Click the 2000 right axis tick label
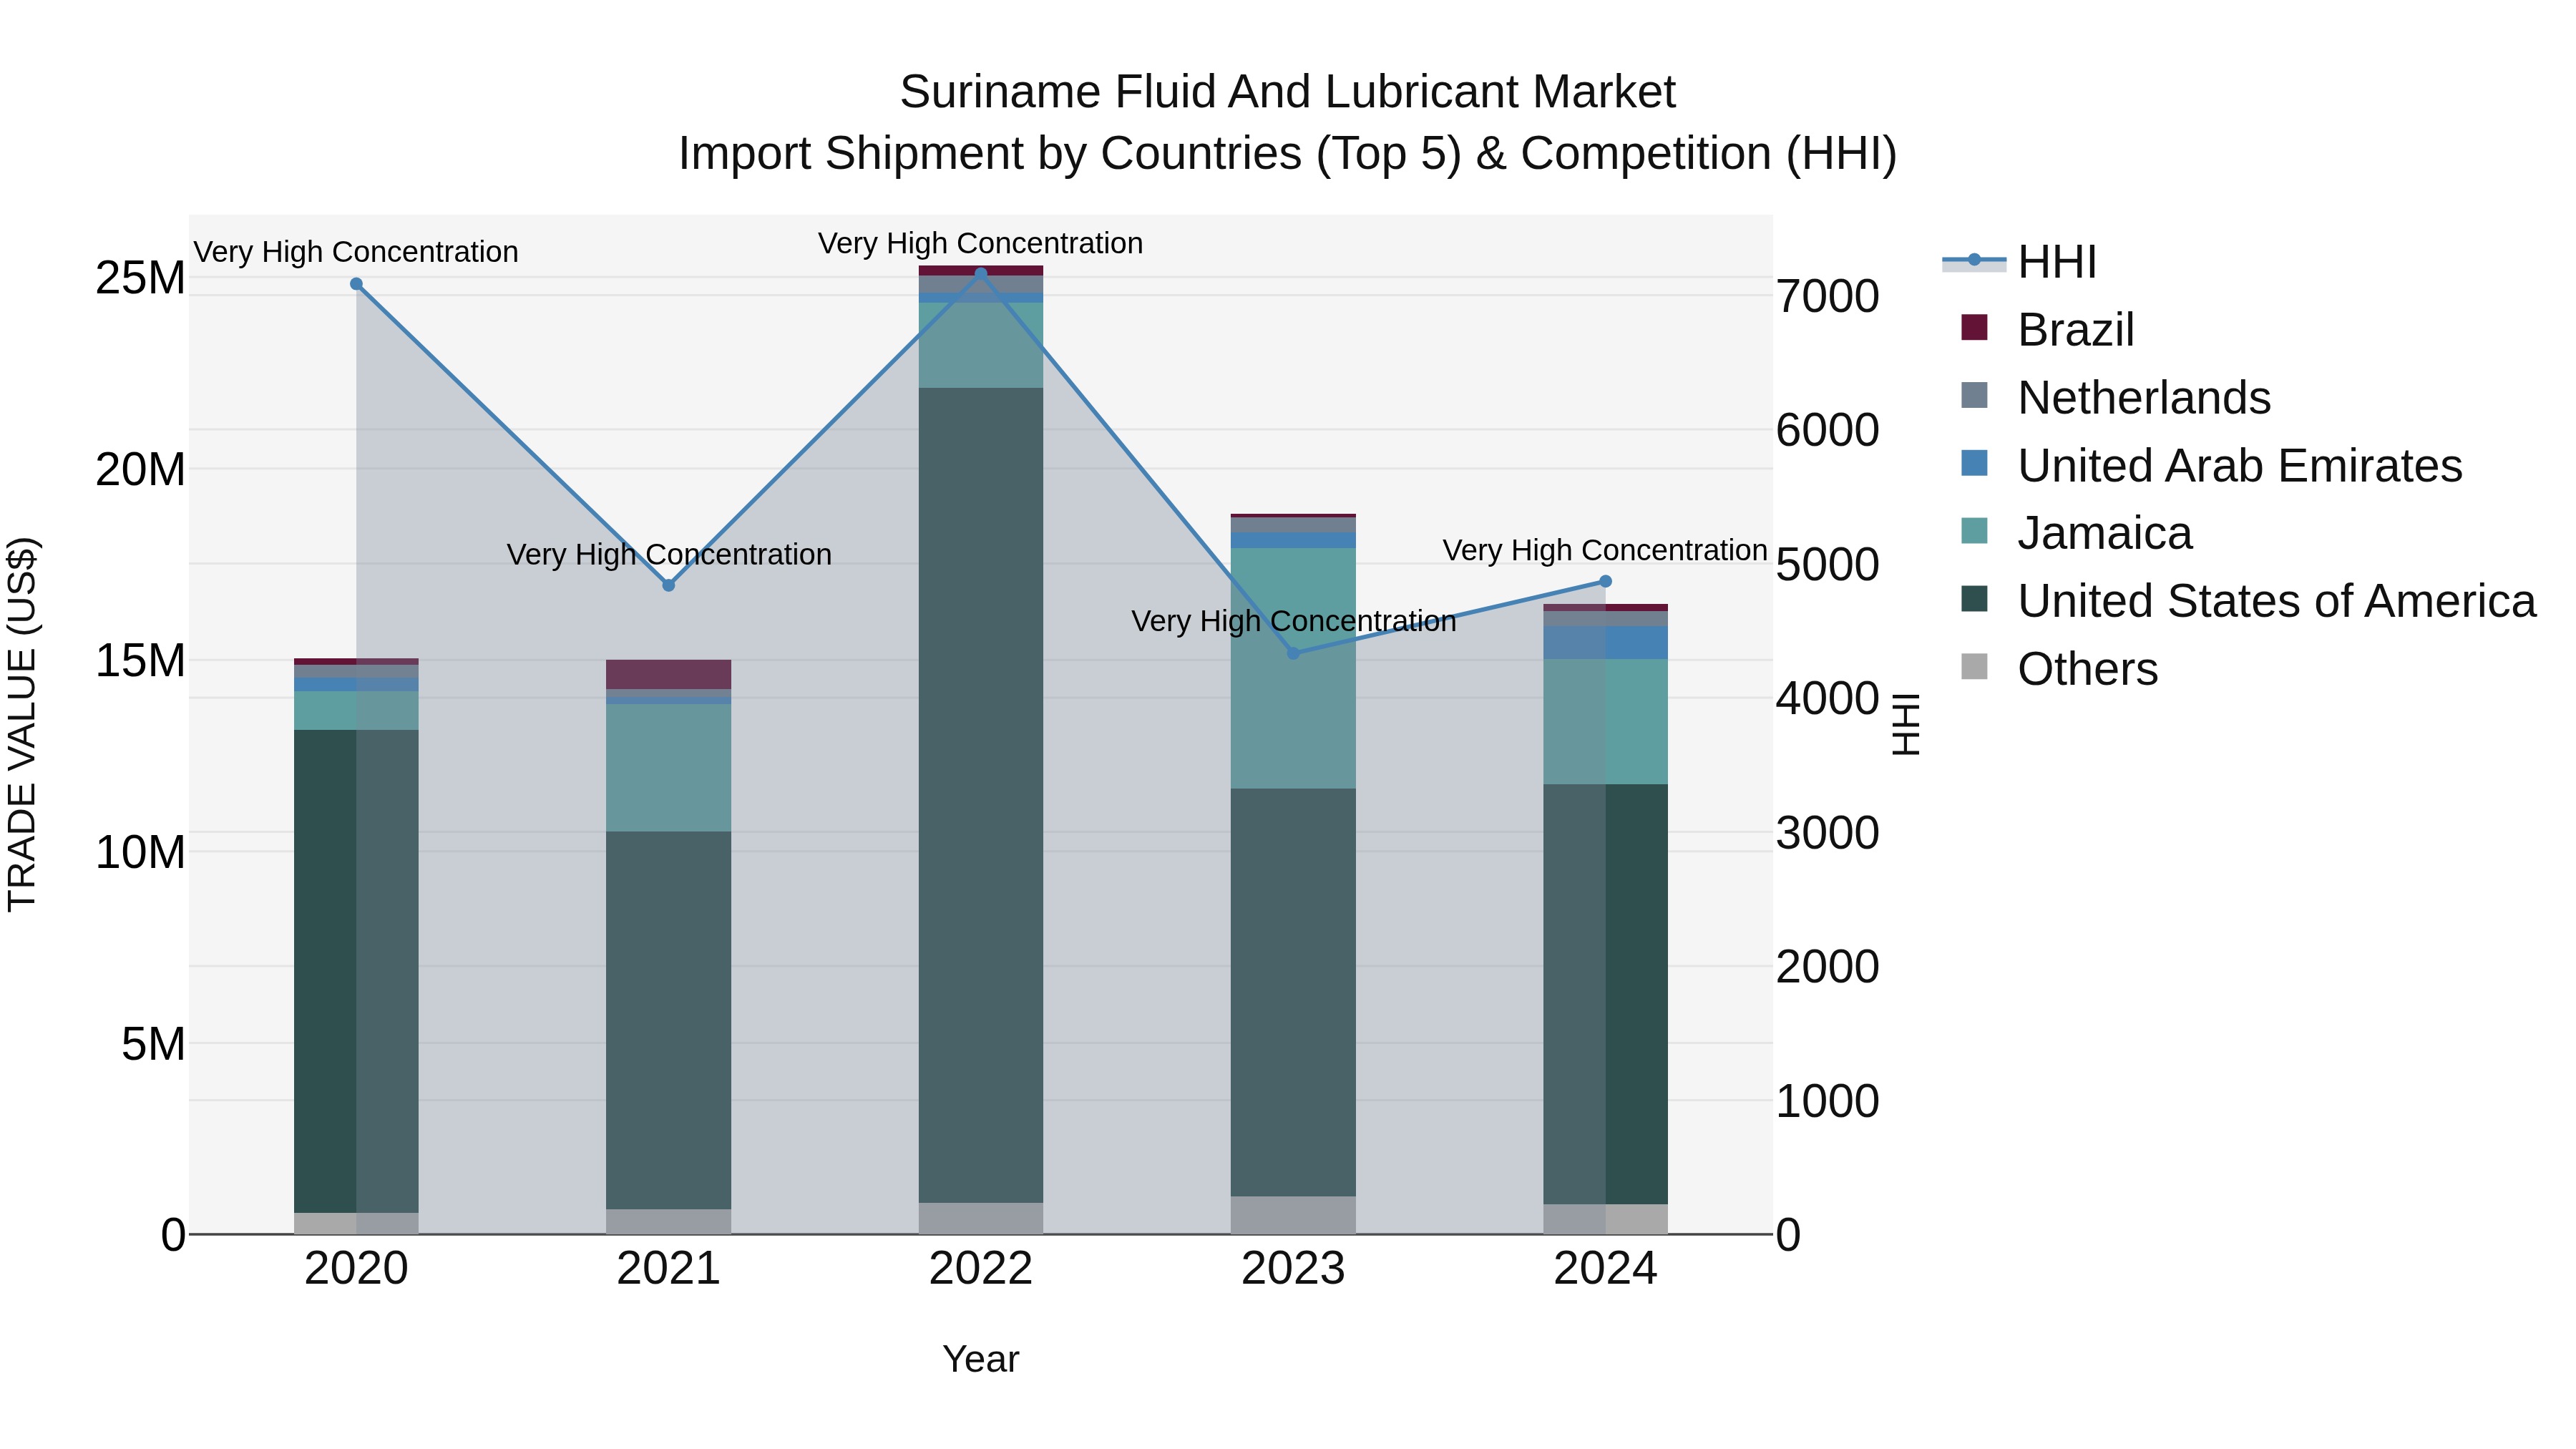Viewport: 2576px width, 1449px height. tap(1828, 967)
